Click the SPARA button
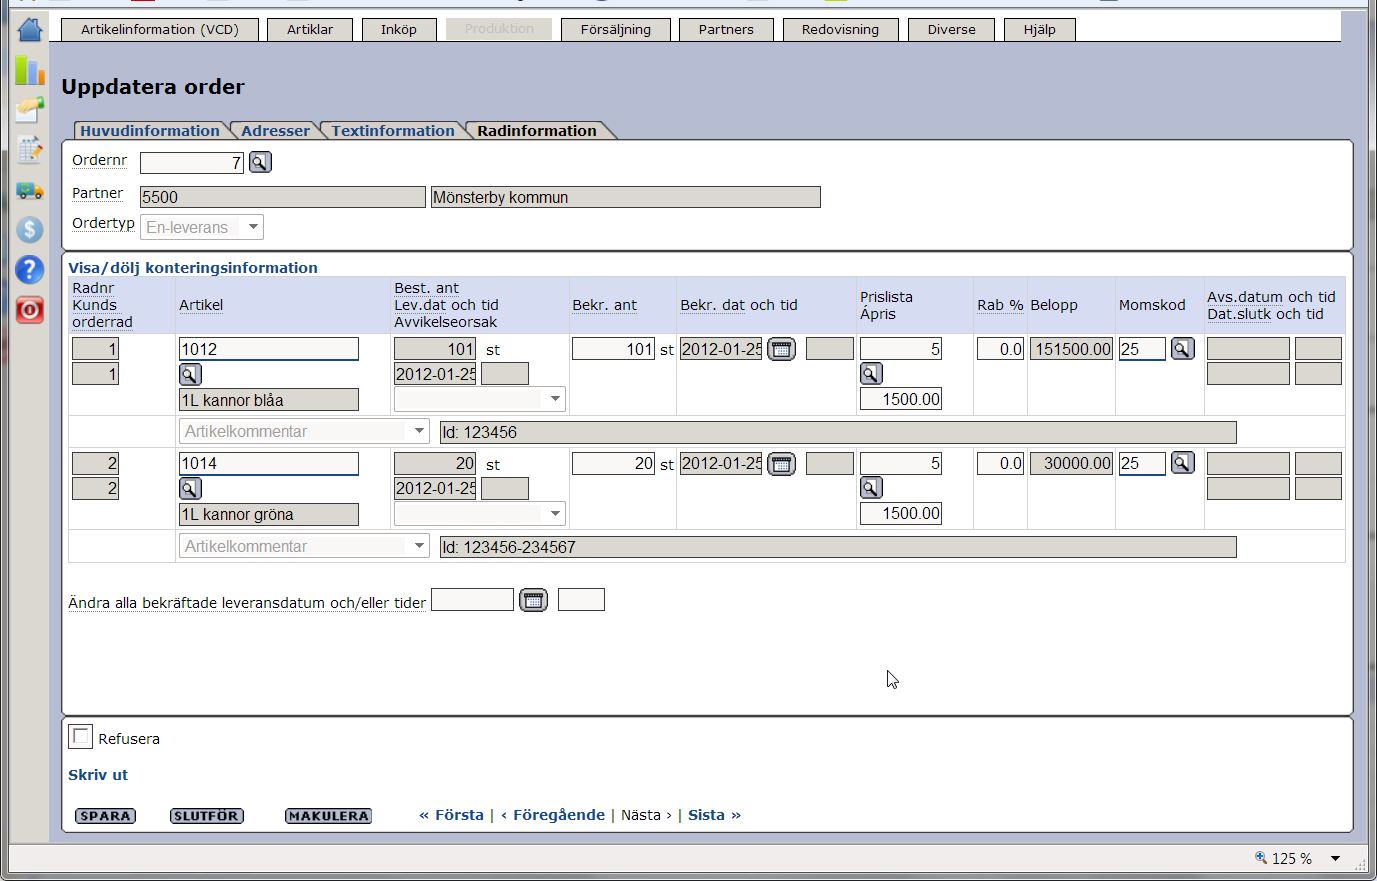Image resolution: width=1377 pixels, height=881 pixels. click(x=106, y=816)
